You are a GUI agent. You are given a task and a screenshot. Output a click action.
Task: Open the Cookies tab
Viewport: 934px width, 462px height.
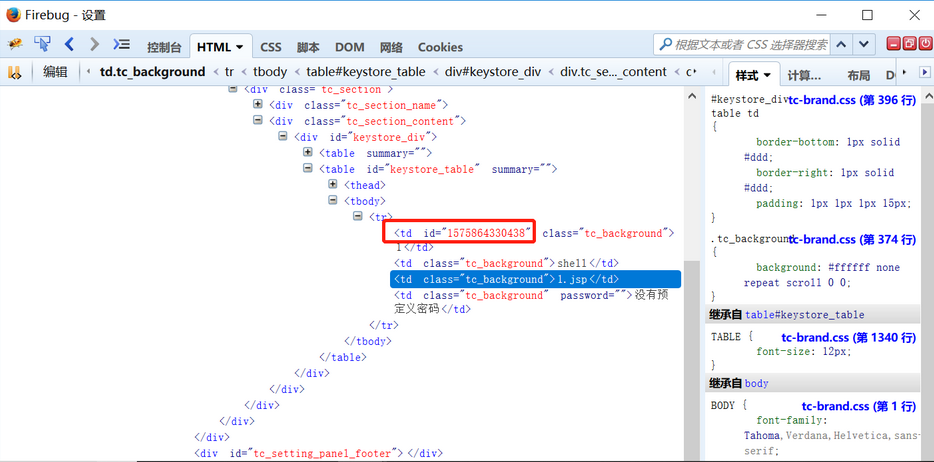coord(440,48)
